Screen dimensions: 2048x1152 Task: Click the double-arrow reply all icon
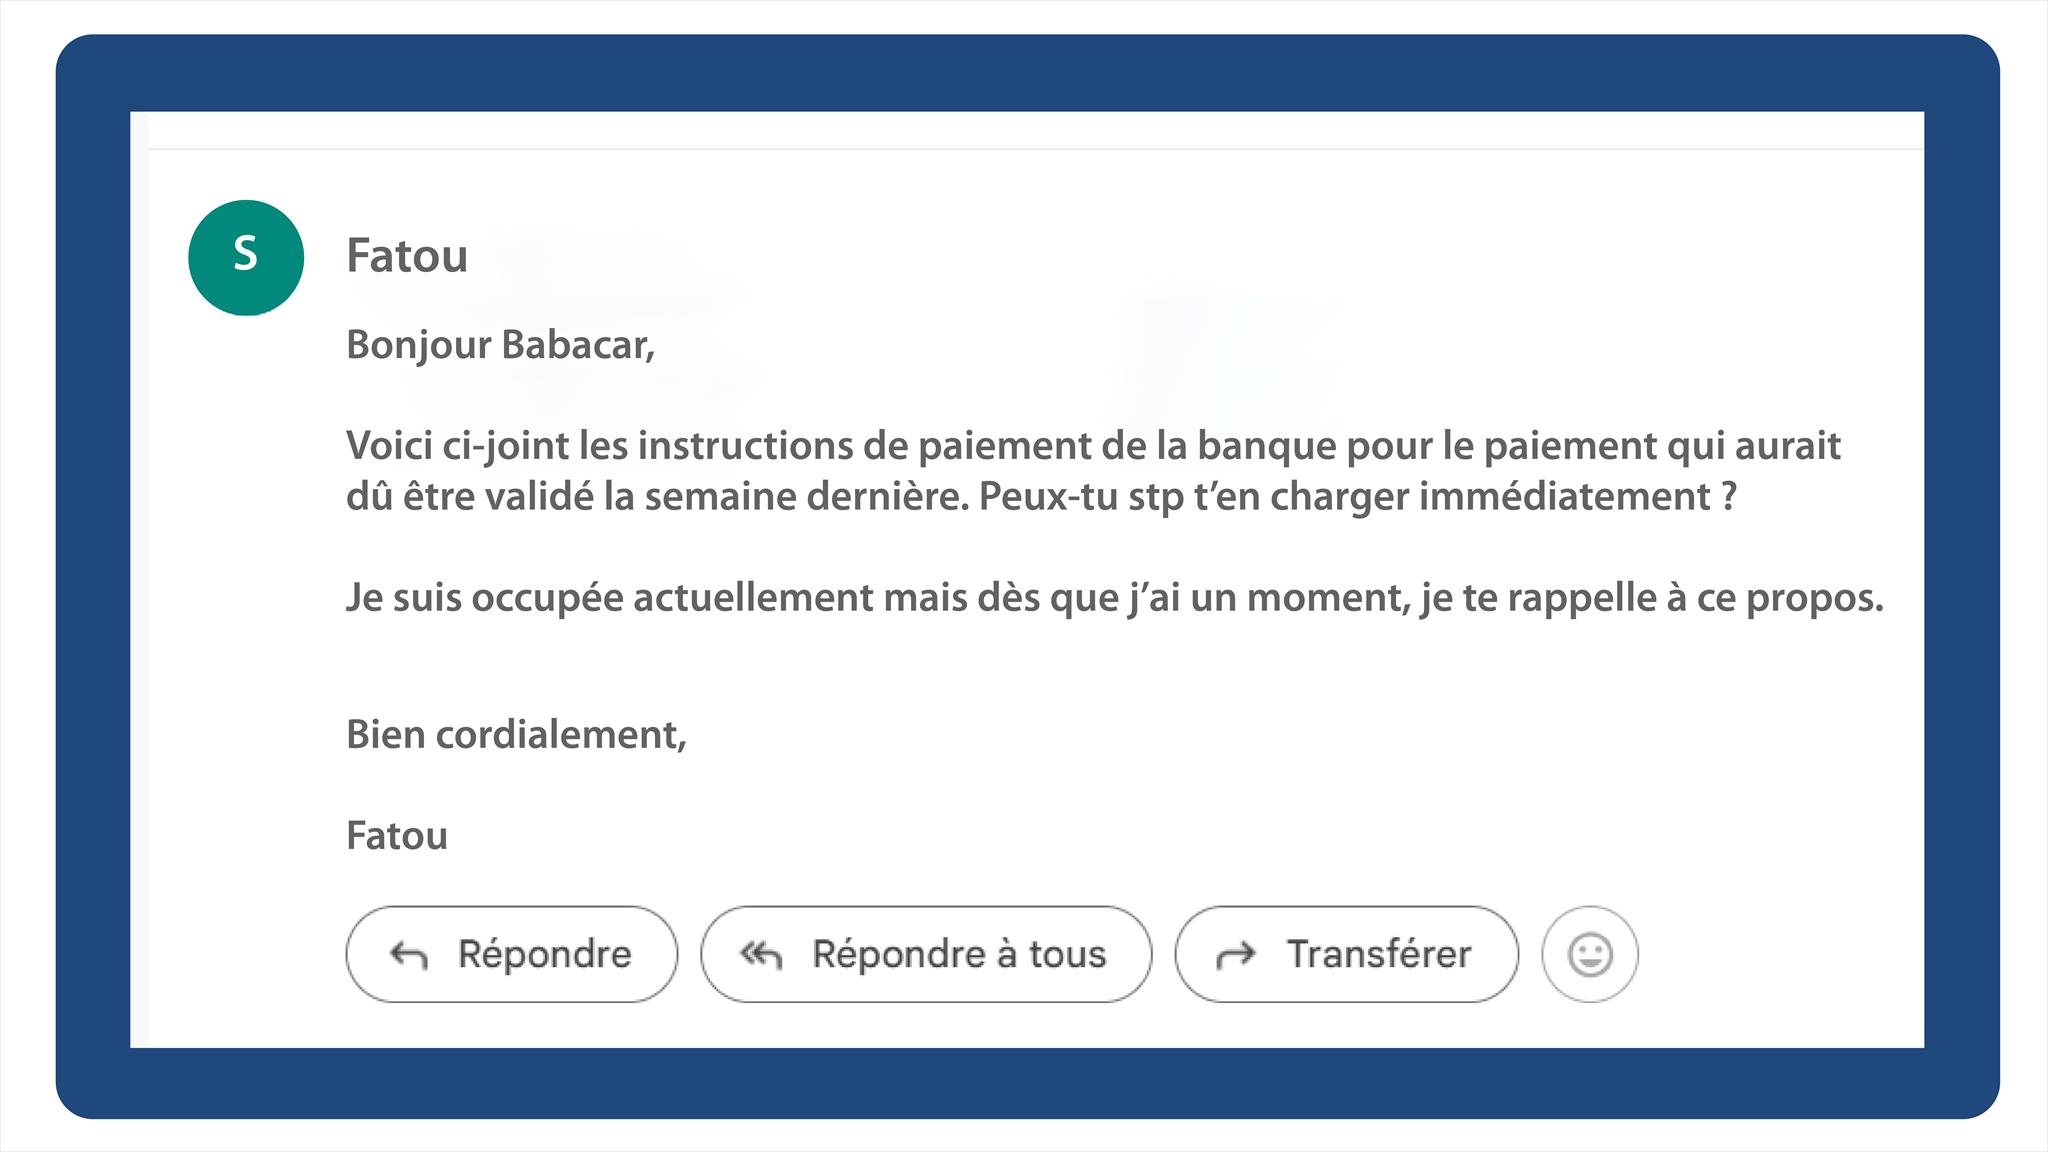[761, 956]
